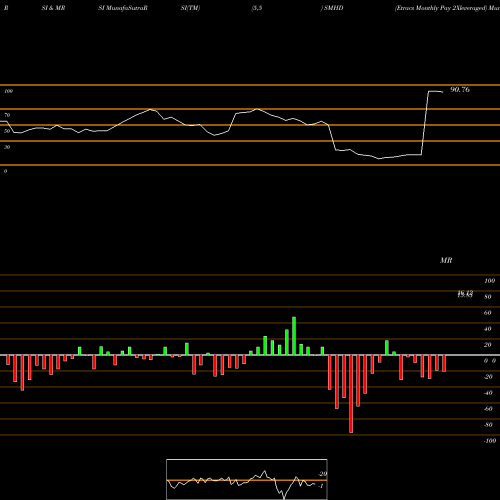Screen dimensions: 500x500
Task: Click the 80 label on the MR axis
Action: (488, 297)
